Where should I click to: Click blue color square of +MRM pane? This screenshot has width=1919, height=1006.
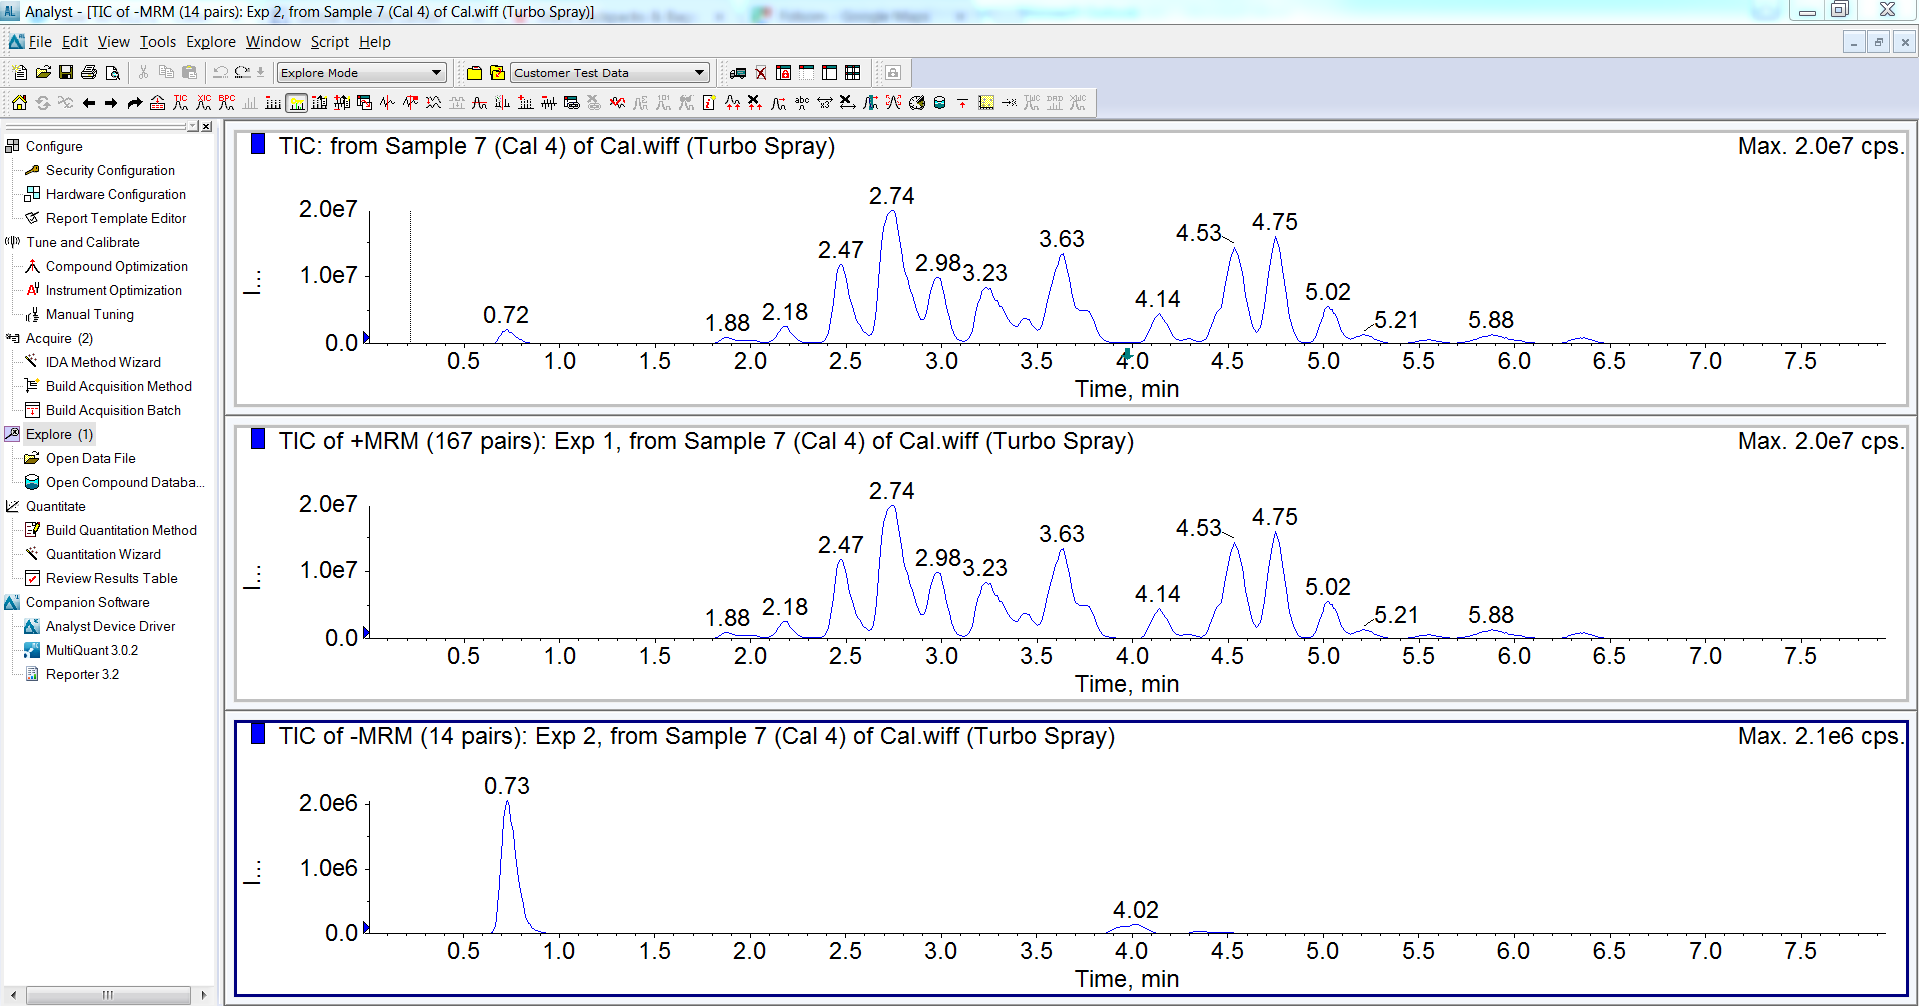(x=258, y=439)
